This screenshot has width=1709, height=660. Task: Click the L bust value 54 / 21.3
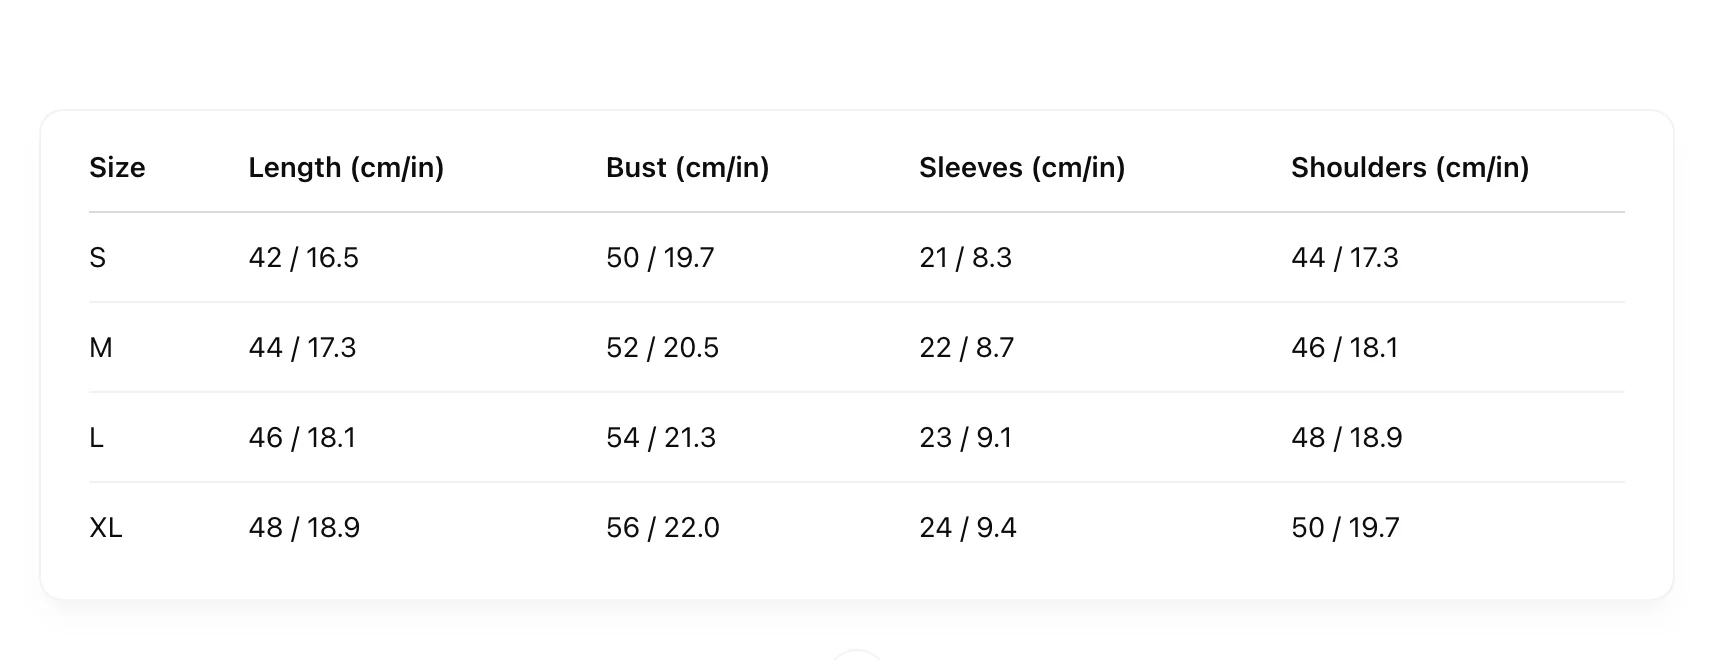pyautogui.click(x=660, y=438)
